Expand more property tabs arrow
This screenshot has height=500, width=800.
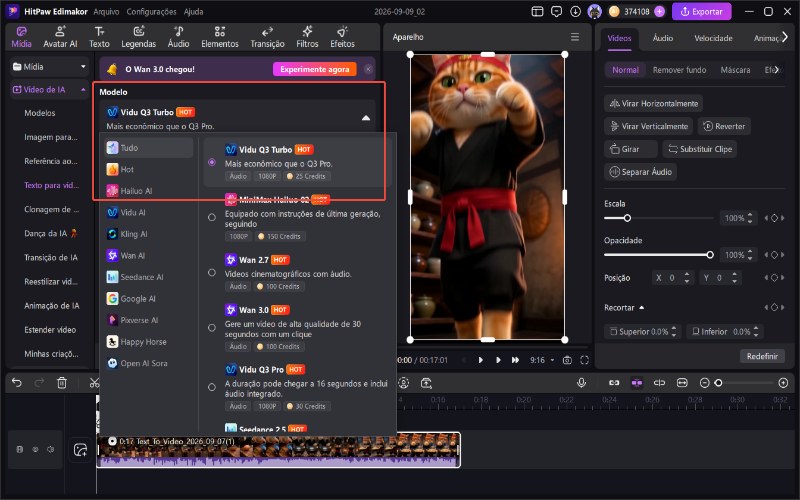tap(785, 37)
